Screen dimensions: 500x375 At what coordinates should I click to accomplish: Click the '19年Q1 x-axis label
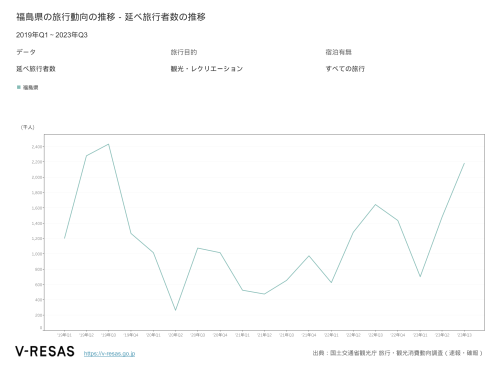click(x=64, y=335)
